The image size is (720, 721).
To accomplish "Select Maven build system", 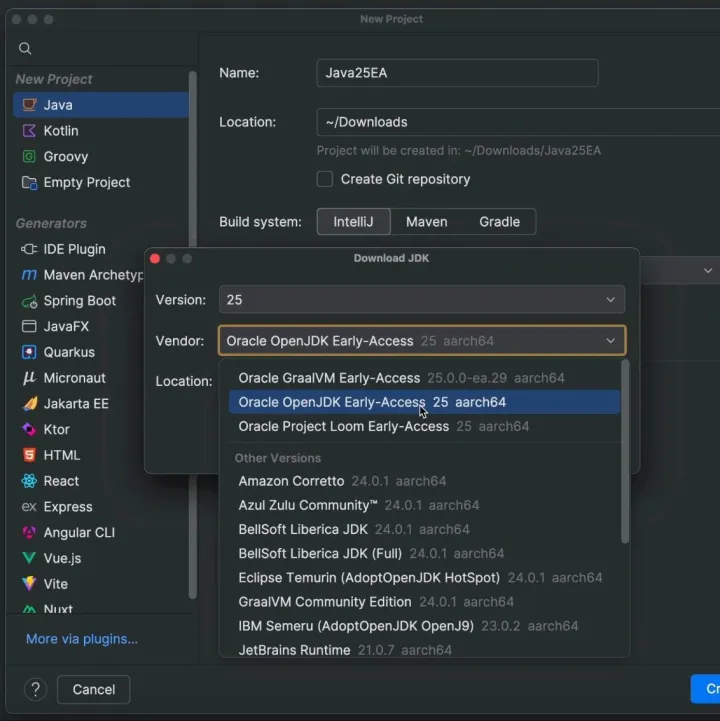I will click(x=426, y=222).
